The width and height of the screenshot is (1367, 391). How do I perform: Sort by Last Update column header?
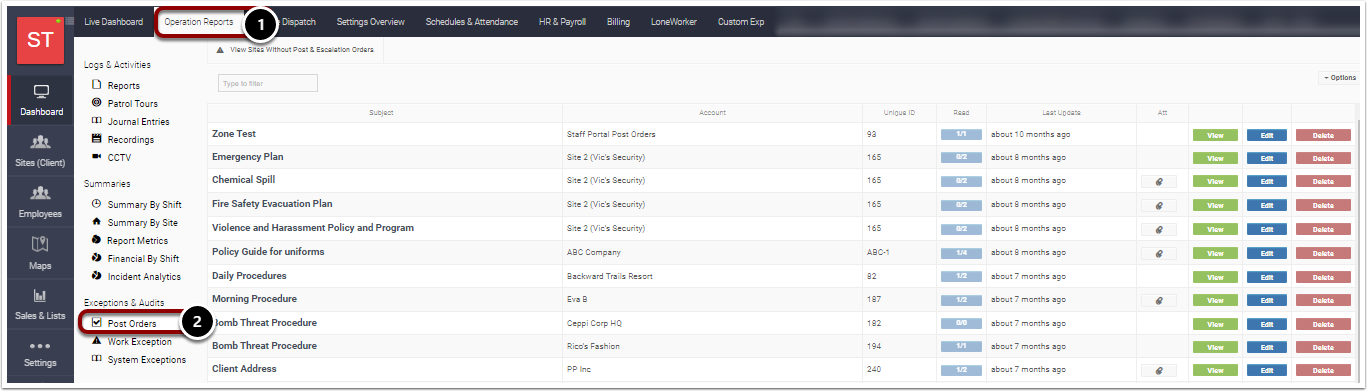point(1061,113)
